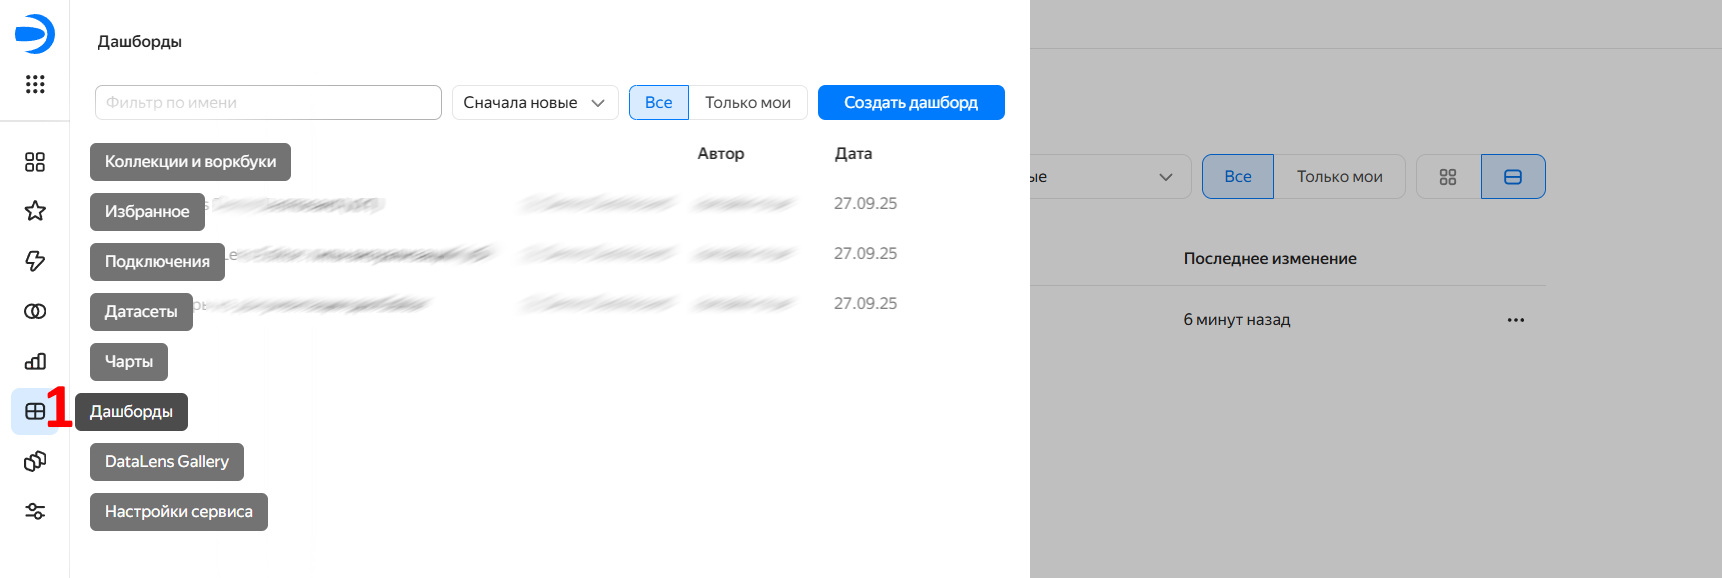The height and width of the screenshot is (578, 1722).
Task: Open service settings sliders icon
Action: [x=35, y=511]
